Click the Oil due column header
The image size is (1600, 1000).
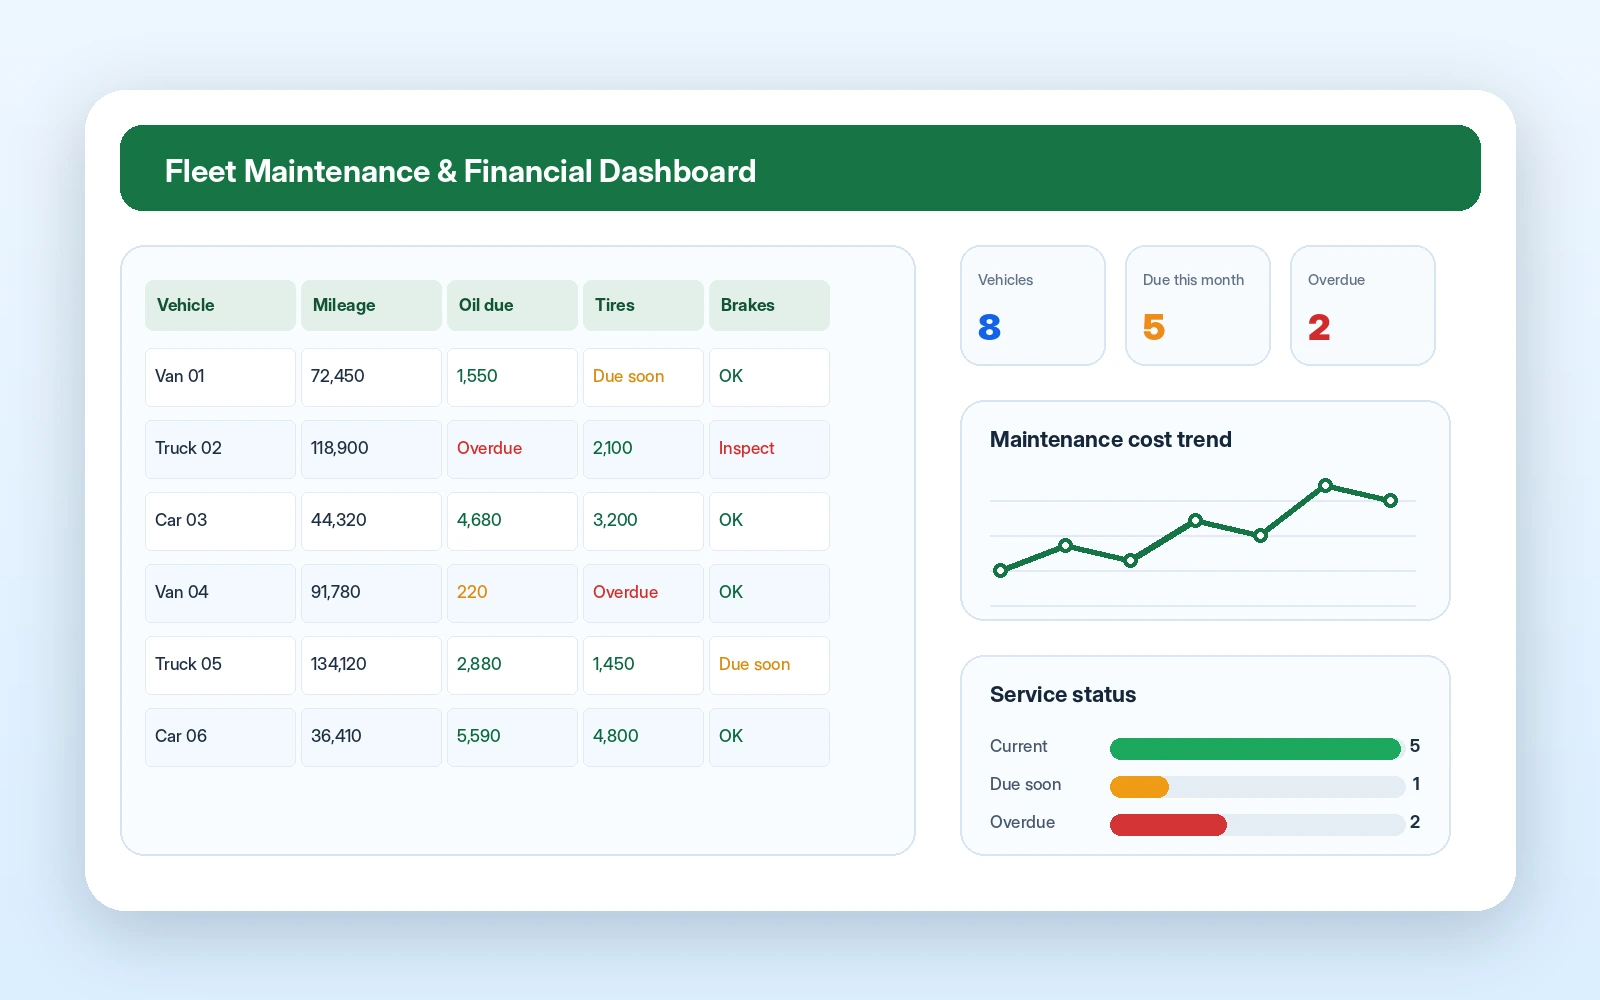click(512, 305)
